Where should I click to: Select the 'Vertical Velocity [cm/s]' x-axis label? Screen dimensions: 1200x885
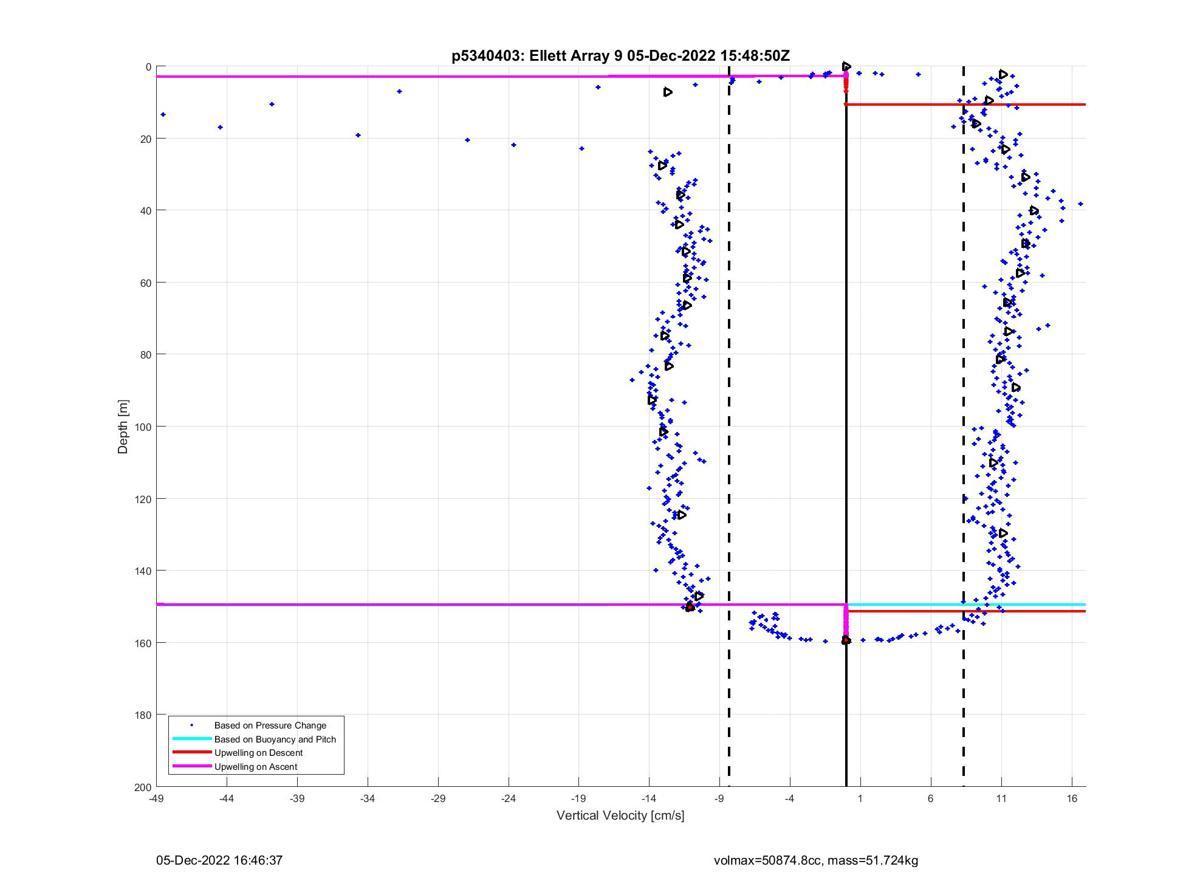pos(620,816)
